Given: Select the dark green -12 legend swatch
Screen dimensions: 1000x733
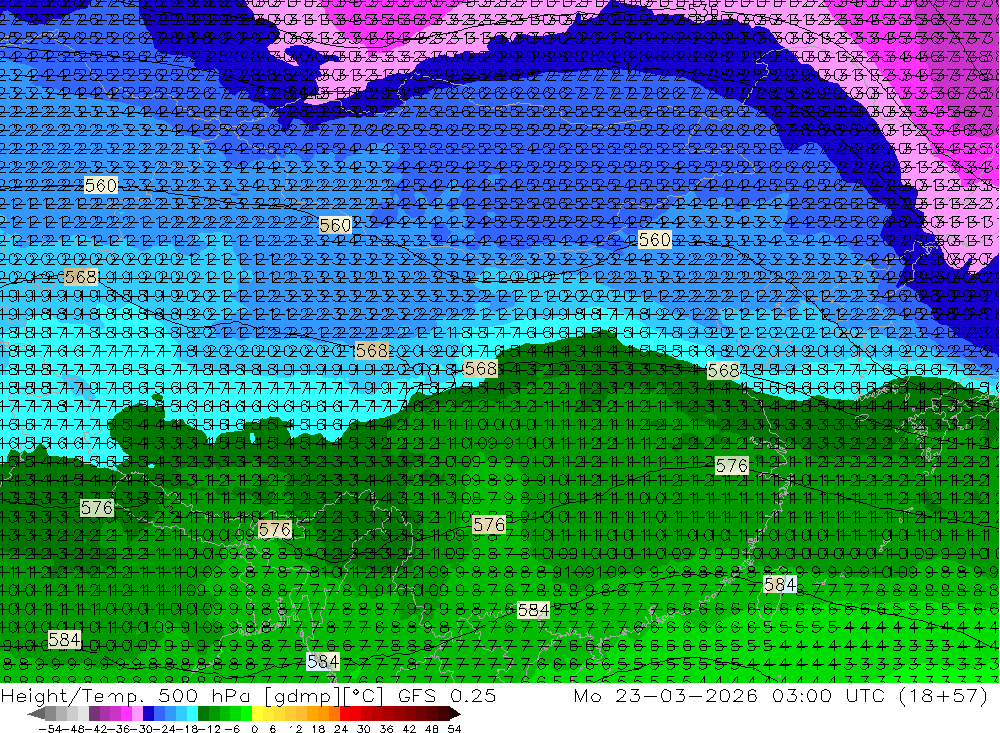Looking at the screenshot, I should click(x=203, y=714).
